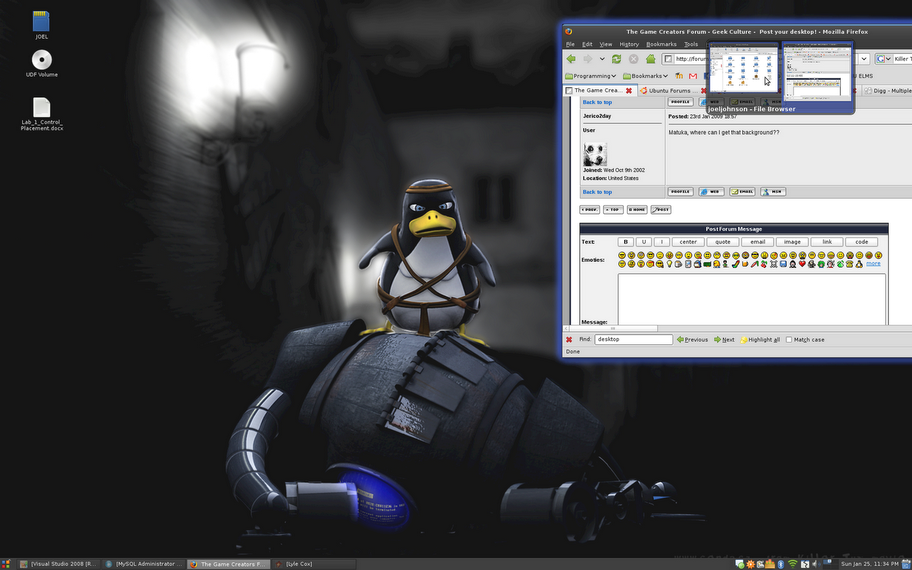
Task: Click the site icon in address bar
Action: pos(669,59)
